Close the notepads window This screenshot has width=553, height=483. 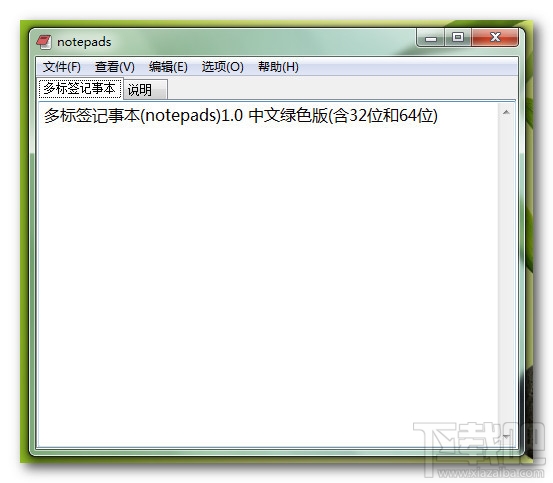[495, 37]
